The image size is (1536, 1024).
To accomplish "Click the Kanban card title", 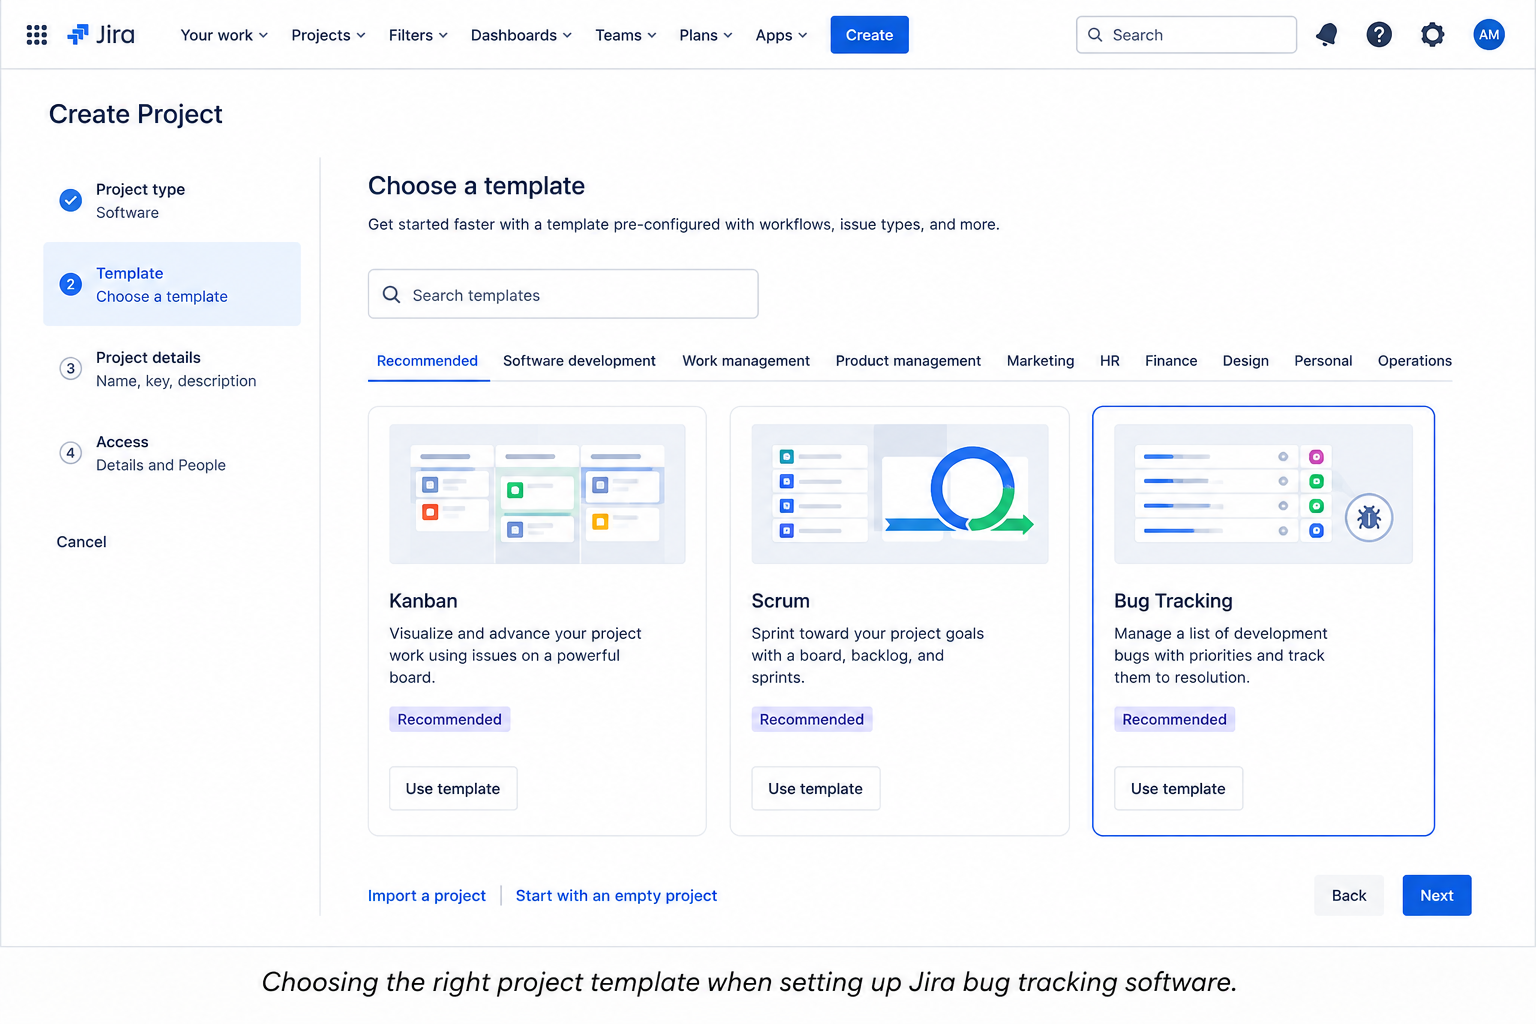I will (423, 601).
